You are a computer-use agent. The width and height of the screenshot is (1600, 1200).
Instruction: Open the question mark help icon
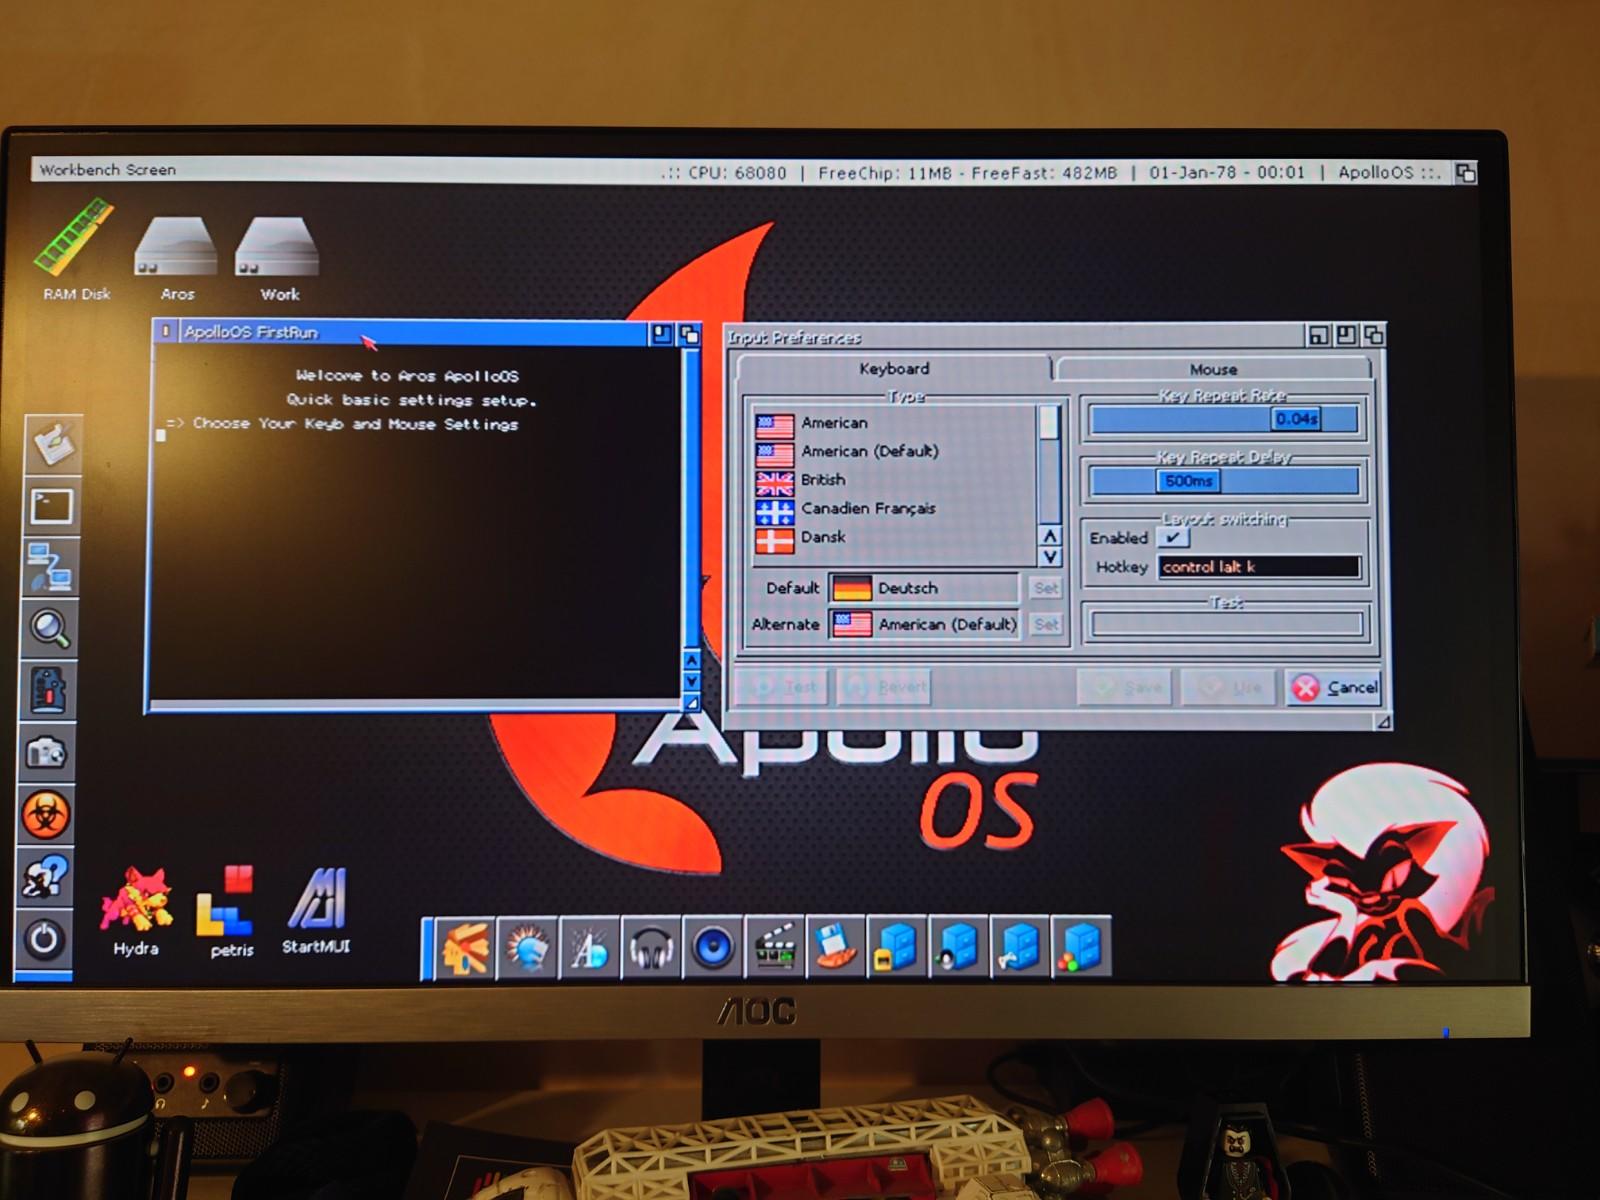[x=45, y=877]
